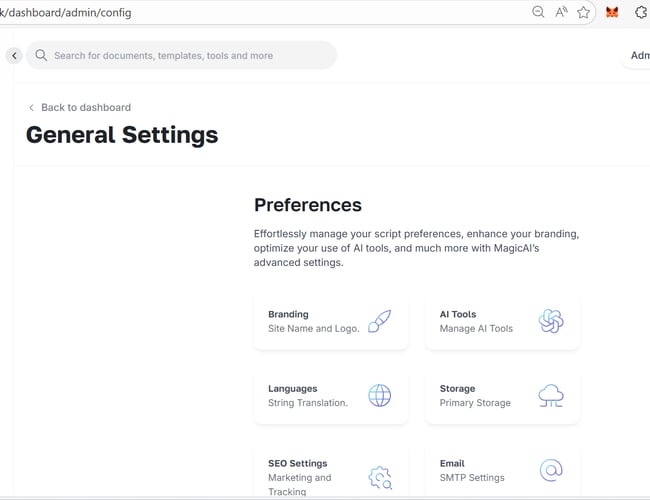Image resolution: width=650 pixels, height=500 pixels.
Task: Click the browser zoom magnifier icon
Action: click(x=538, y=13)
